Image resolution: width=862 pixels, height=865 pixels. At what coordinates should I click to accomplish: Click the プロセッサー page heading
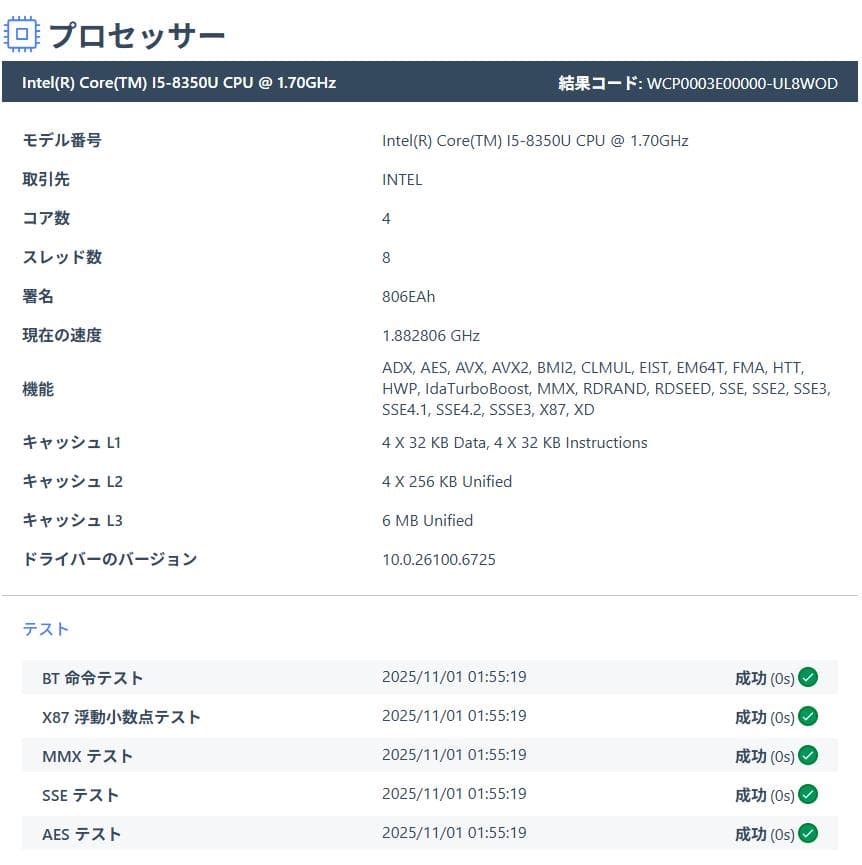140,34
